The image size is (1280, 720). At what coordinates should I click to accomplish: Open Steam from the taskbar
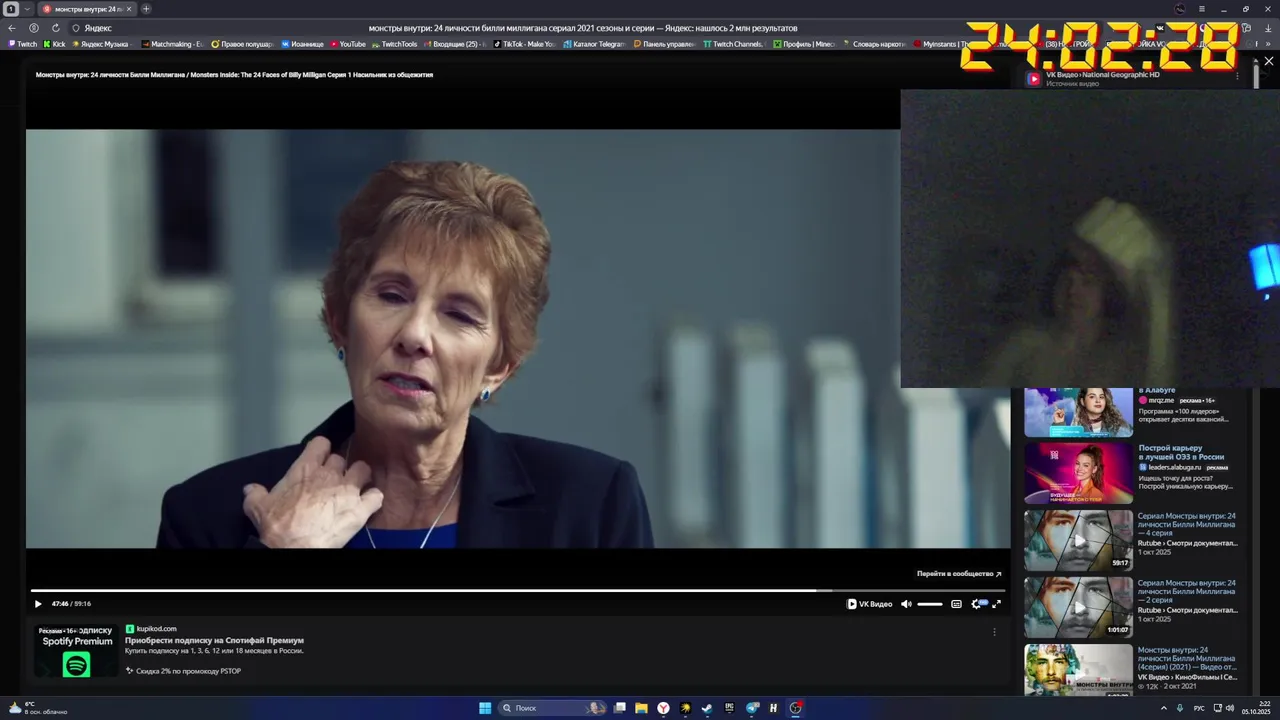[707, 708]
